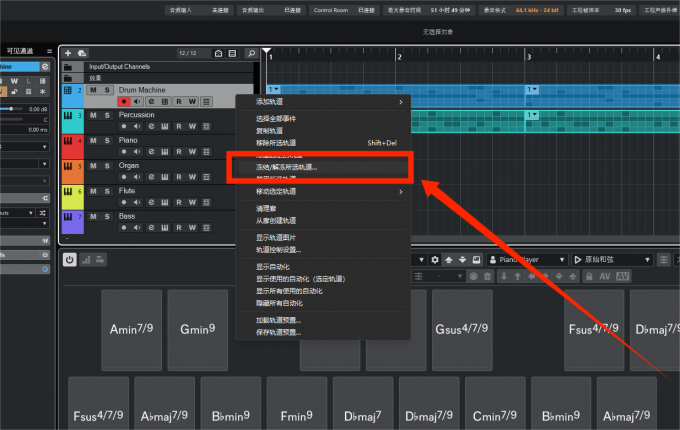680x430 pixels.
Task: Open the 原始和弦 voicing dropdown
Action: [x=613, y=260]
